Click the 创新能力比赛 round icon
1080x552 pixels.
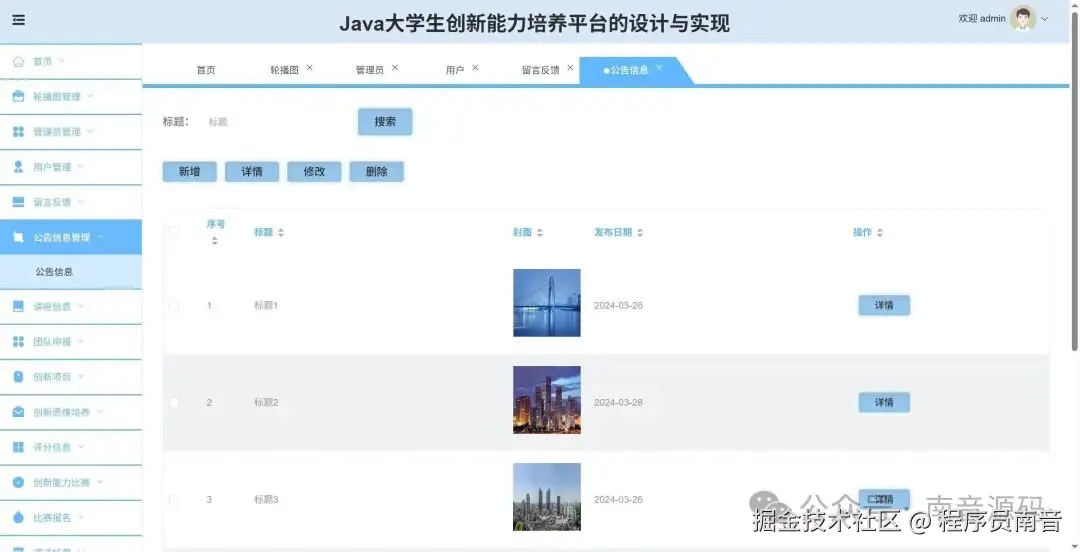19,482
